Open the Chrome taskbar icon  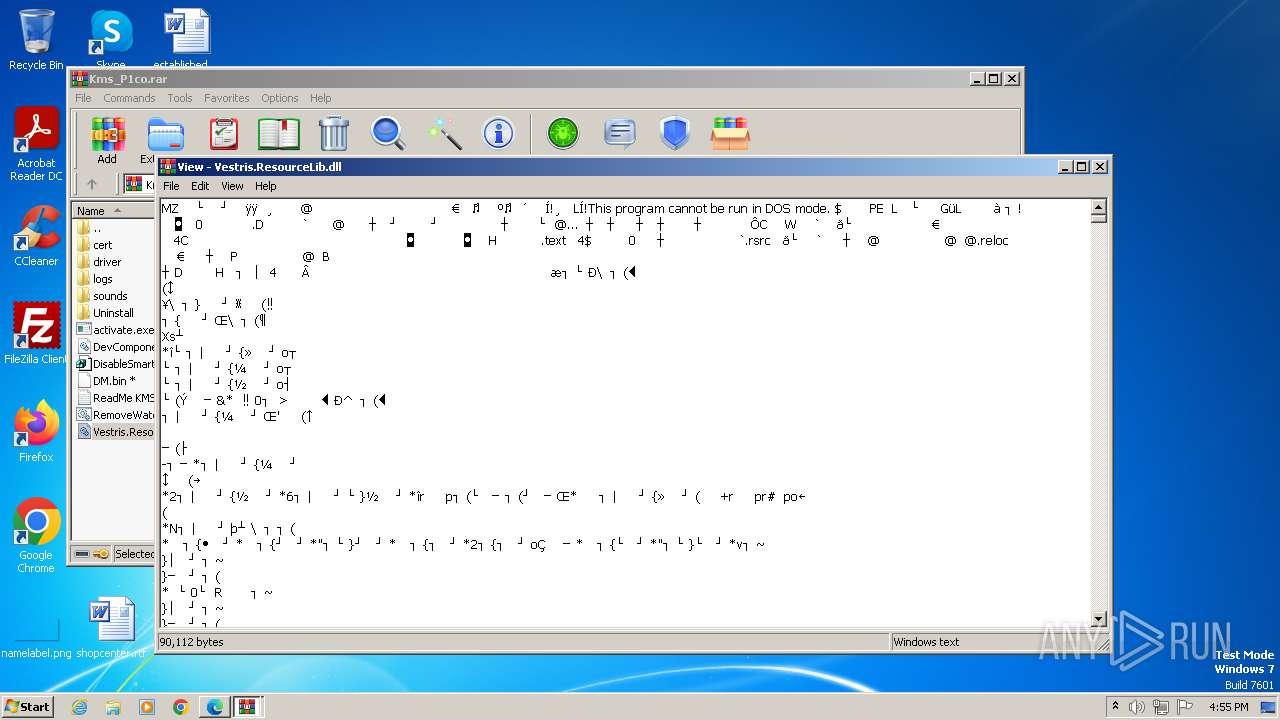[181, 707]
